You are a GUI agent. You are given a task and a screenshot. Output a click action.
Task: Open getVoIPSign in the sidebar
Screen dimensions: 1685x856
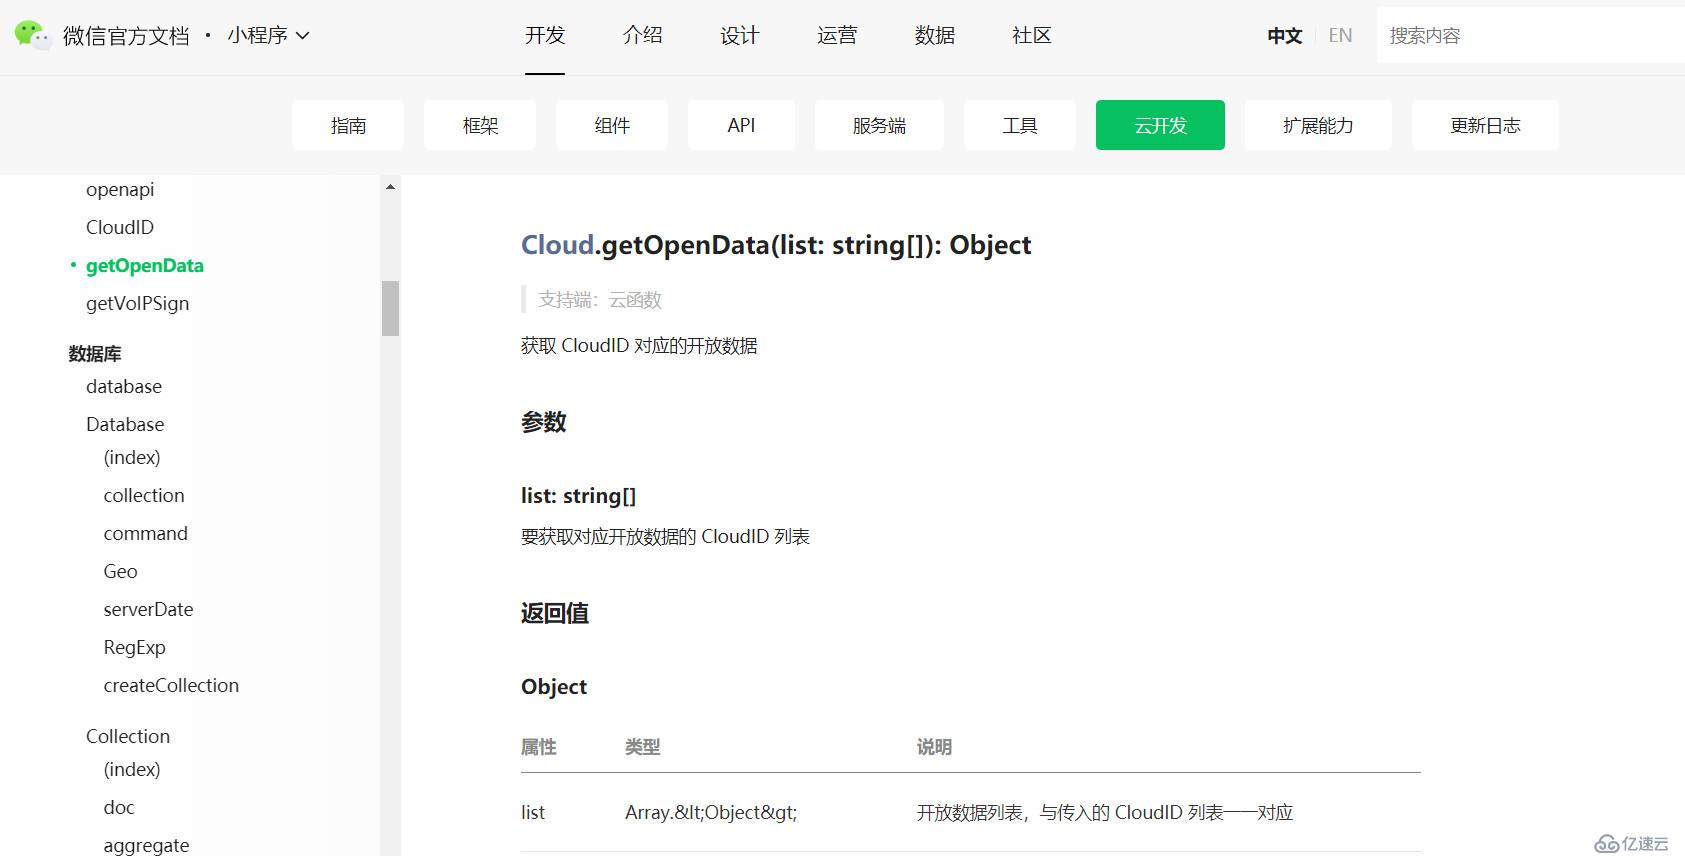coord(137,303)
